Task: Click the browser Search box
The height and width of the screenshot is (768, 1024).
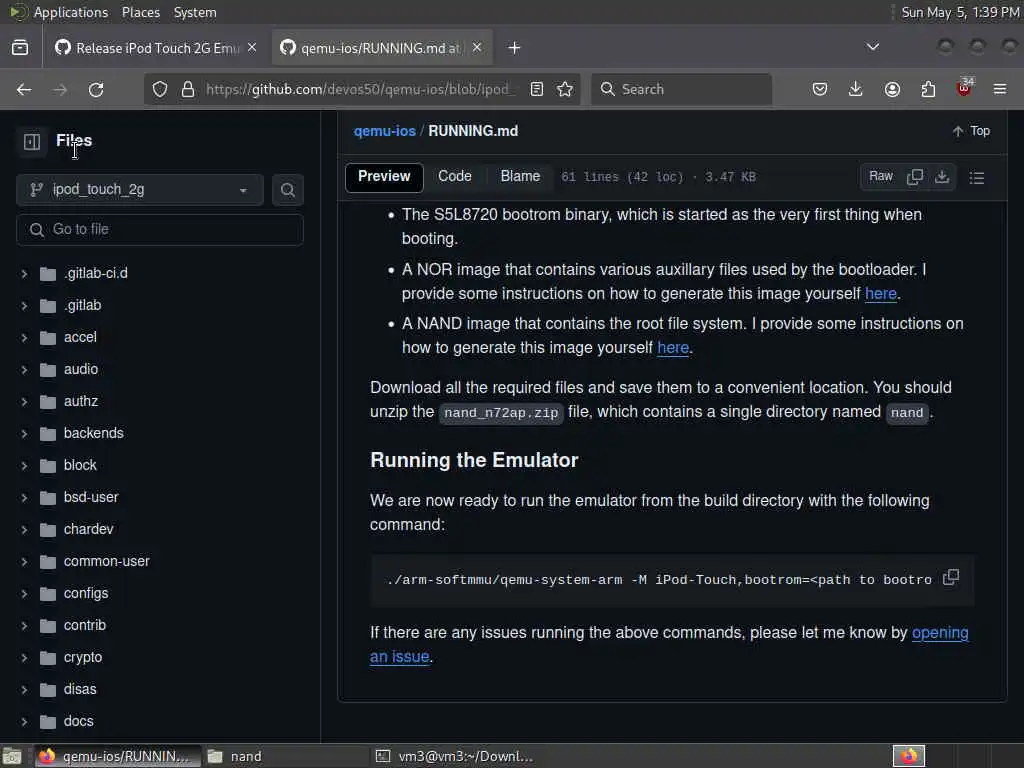Action: pos(682,89)
